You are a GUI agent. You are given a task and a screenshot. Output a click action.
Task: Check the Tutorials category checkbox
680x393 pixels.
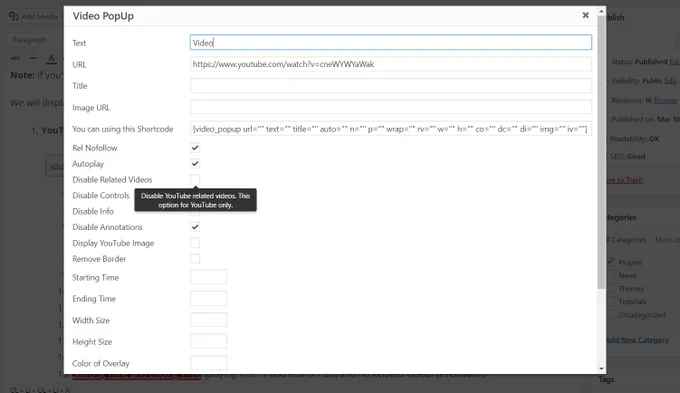tap(611, 301)
